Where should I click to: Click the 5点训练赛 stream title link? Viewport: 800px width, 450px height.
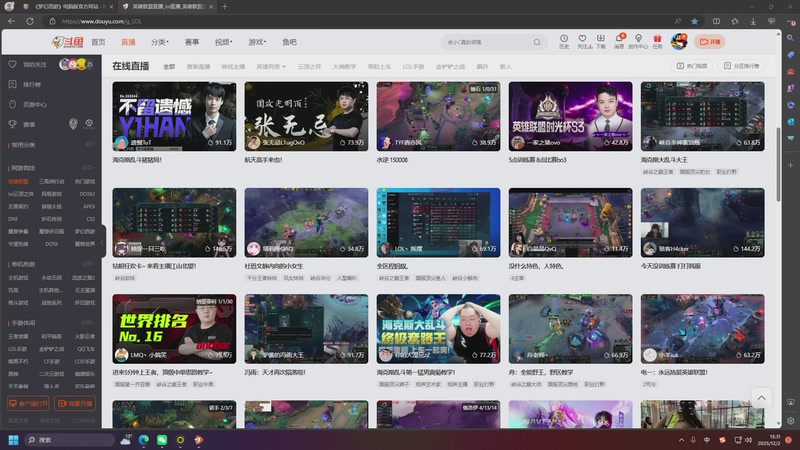[x=538, y=160]
